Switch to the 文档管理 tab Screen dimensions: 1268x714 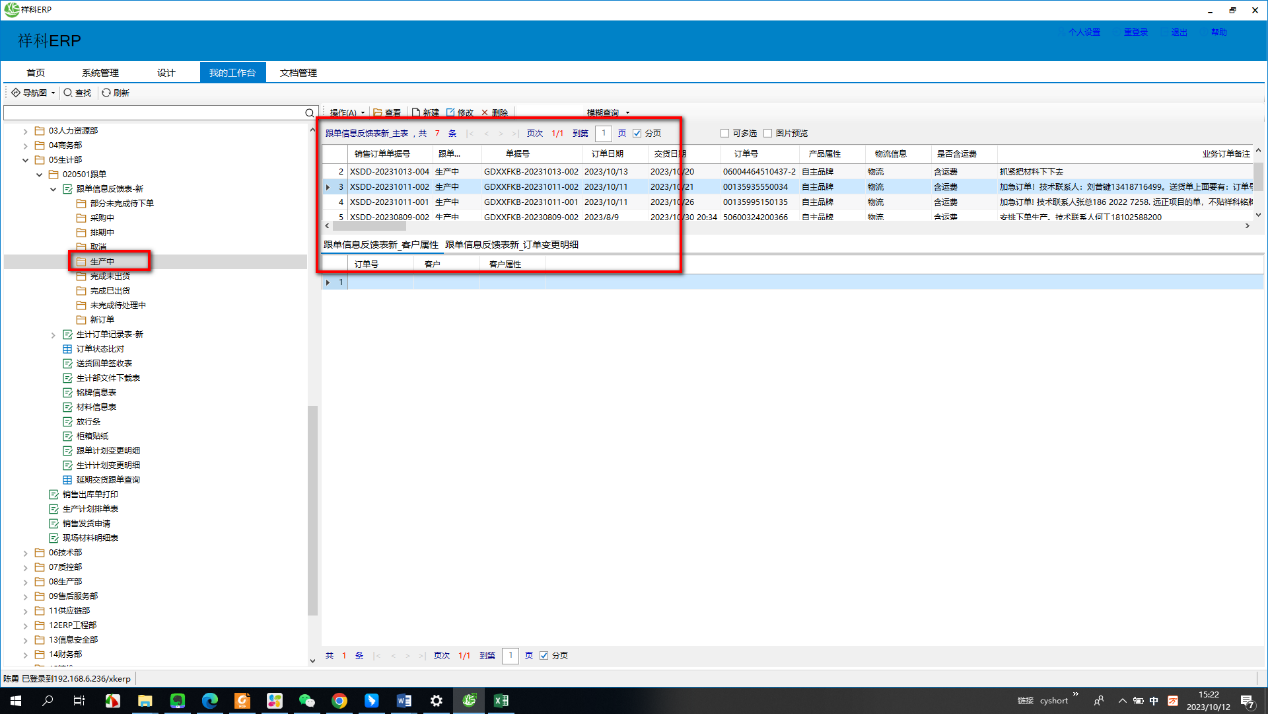(297, 73)
